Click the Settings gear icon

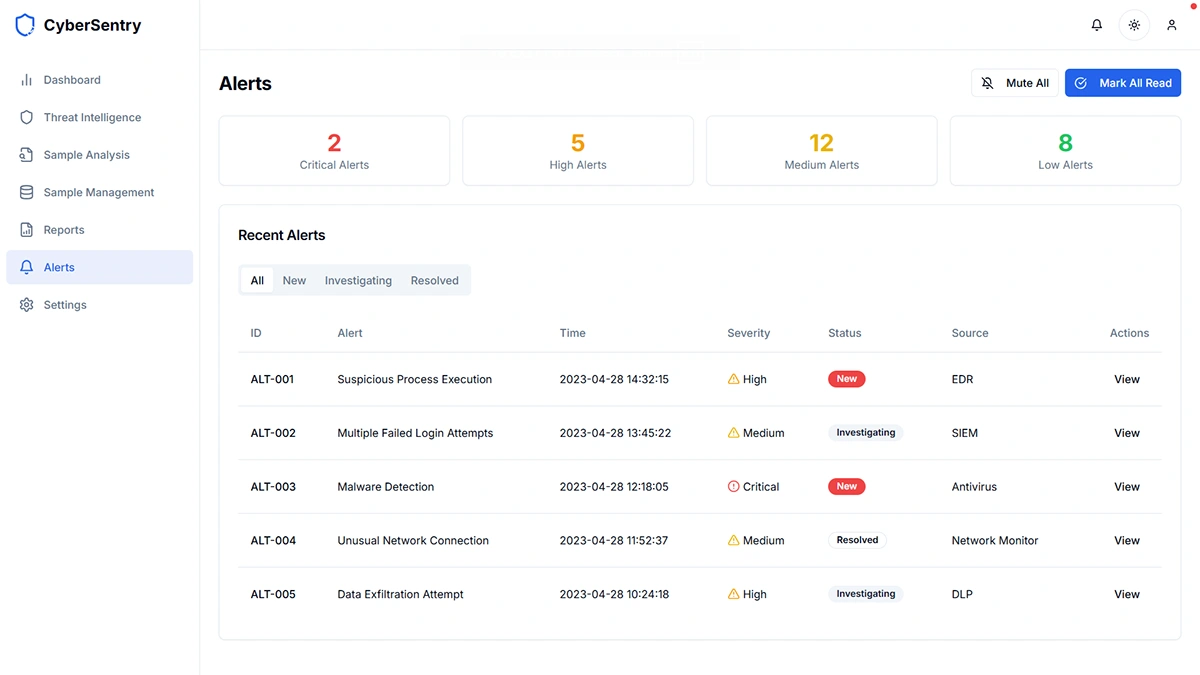[27, 305]
